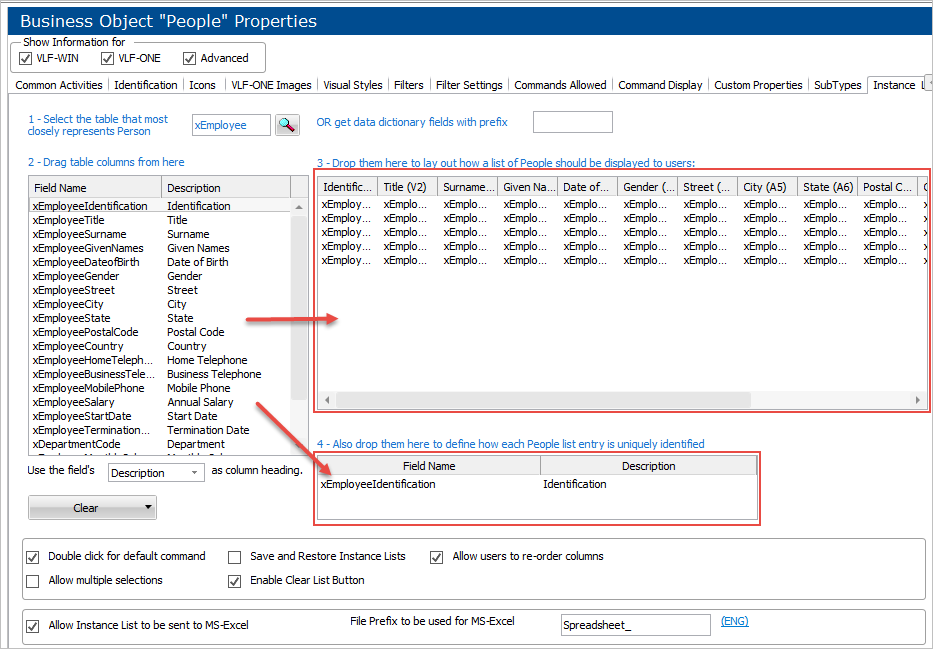Viewport: 933px width, 649px height.
Task: Open the Custom Properties tab
Action: click(x=758, y=85)
